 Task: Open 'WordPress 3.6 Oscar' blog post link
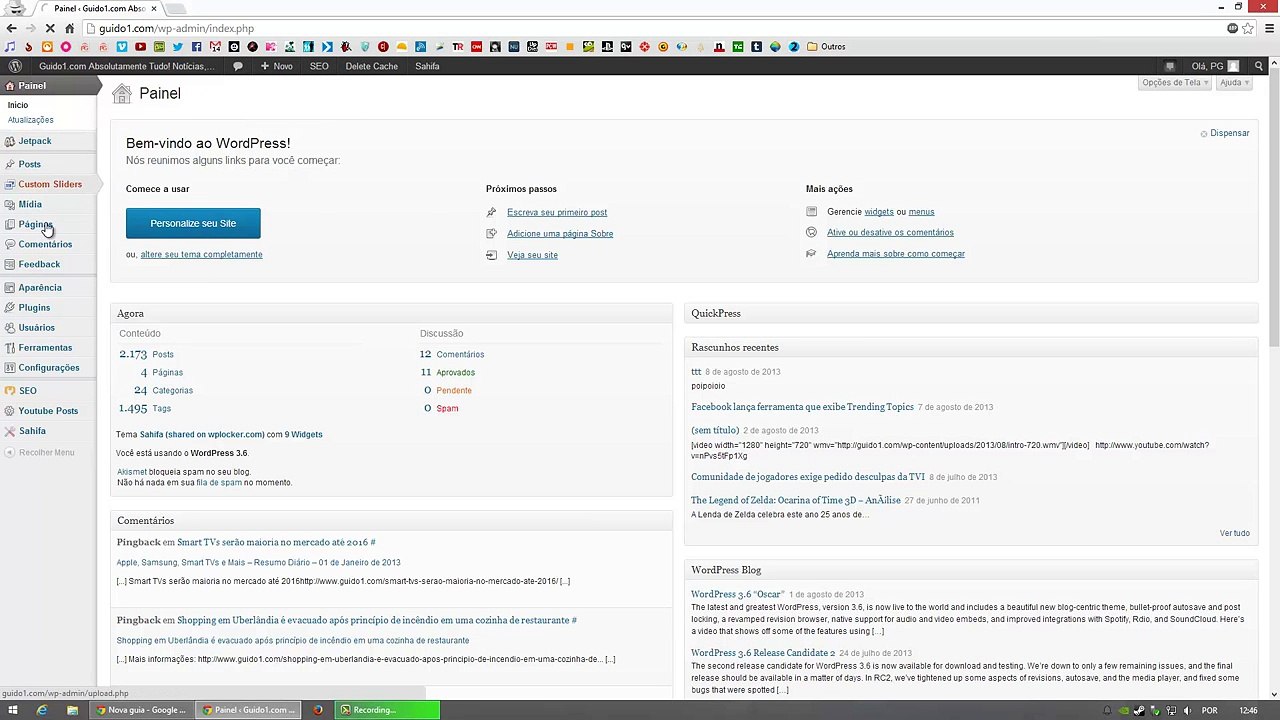(x=737, y=594)
